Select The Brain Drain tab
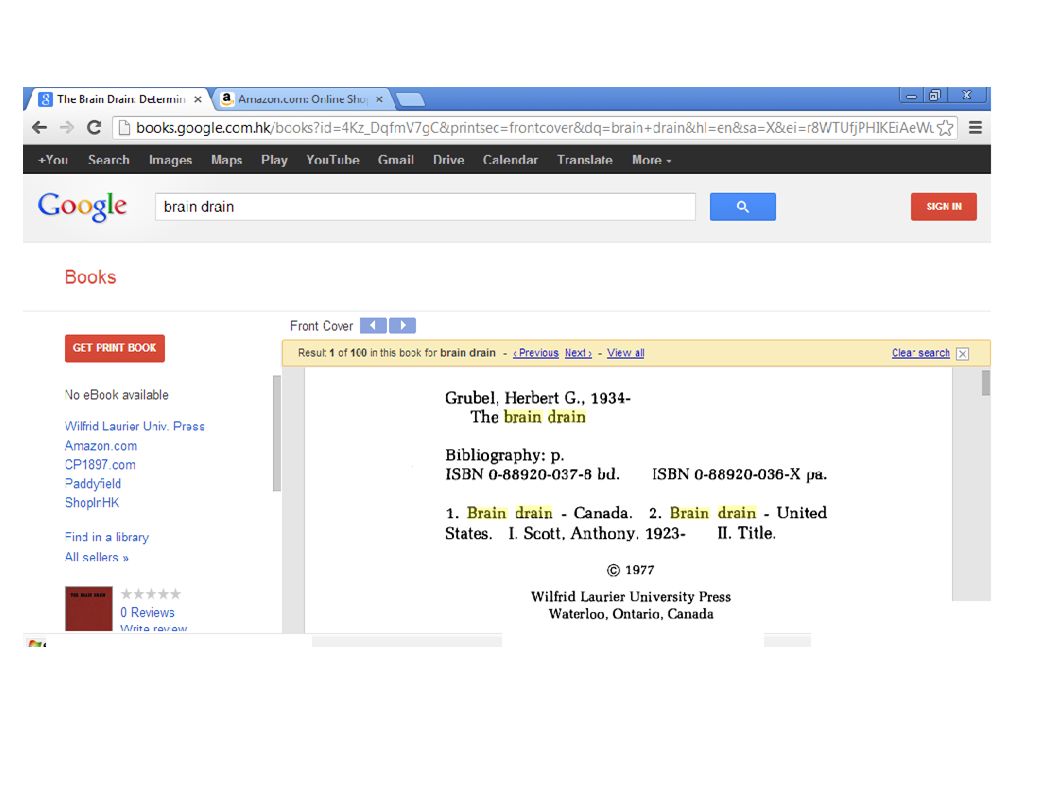Image resolution: width=1058 pixels, height=793 pixels. [121, 99]
